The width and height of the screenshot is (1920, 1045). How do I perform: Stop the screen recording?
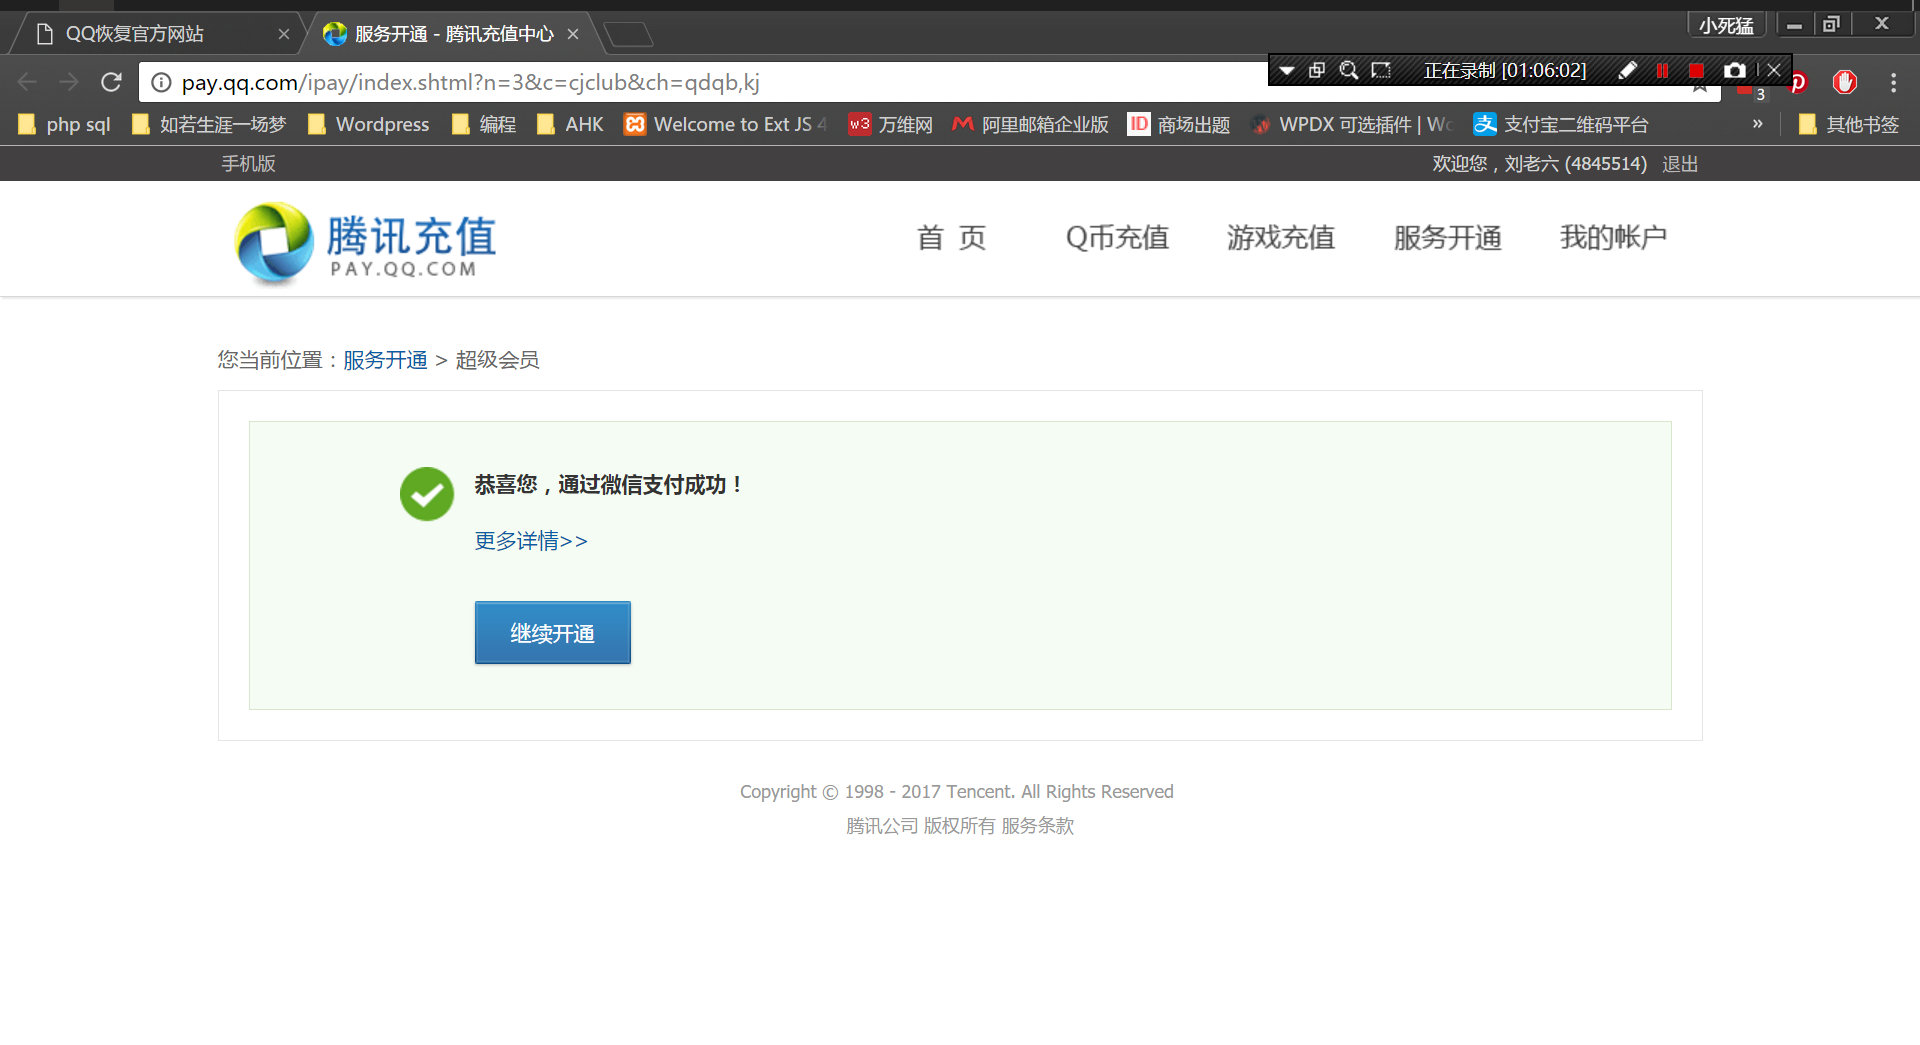pyautogui.click(x=1696, y=70)
